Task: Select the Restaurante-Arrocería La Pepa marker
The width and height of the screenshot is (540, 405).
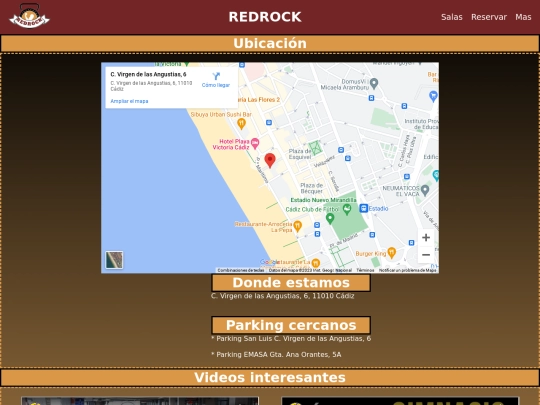Action: (298, 226)
